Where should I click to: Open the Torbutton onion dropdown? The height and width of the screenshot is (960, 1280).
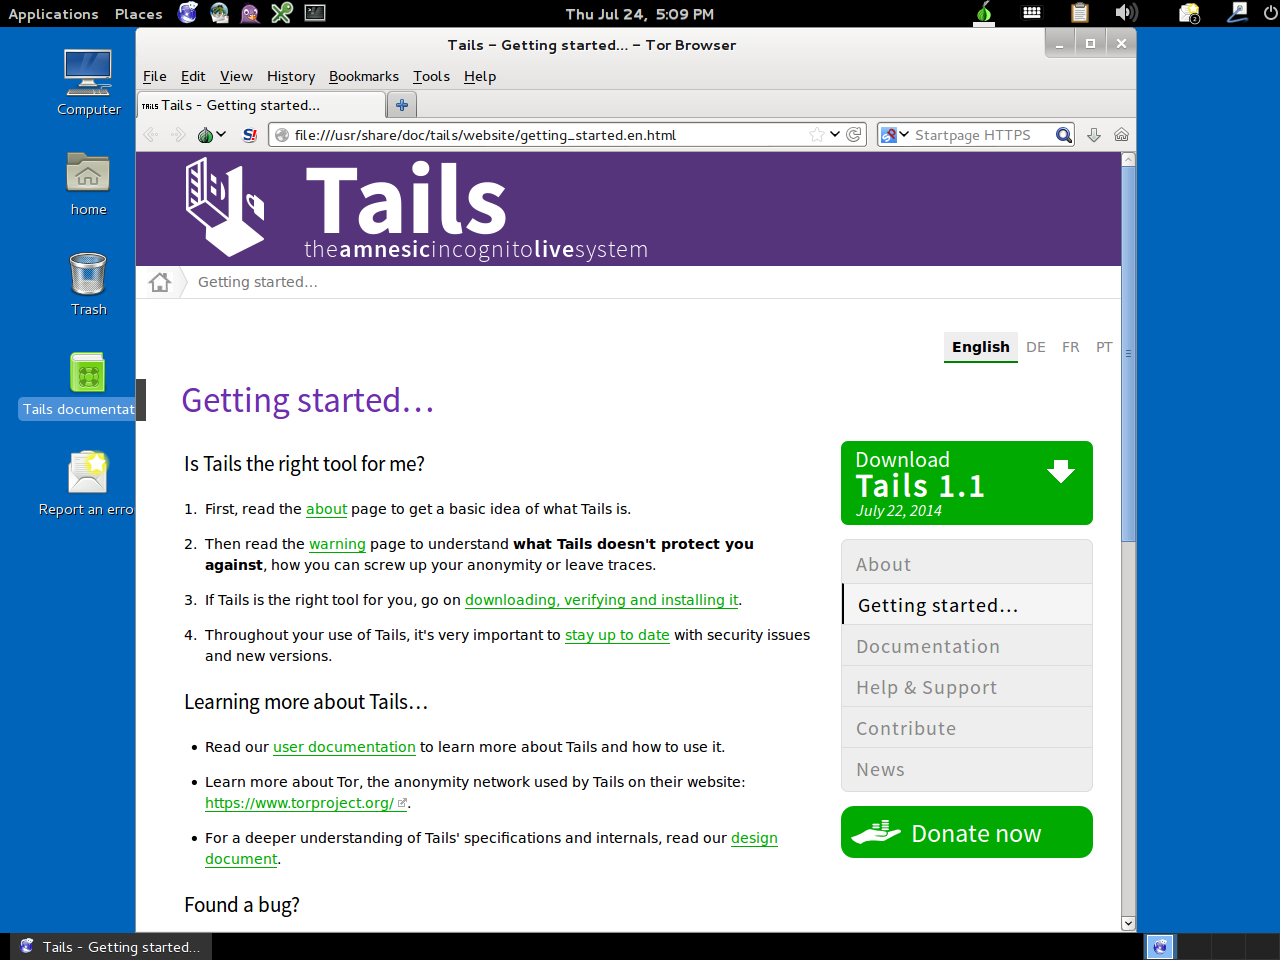212,135
